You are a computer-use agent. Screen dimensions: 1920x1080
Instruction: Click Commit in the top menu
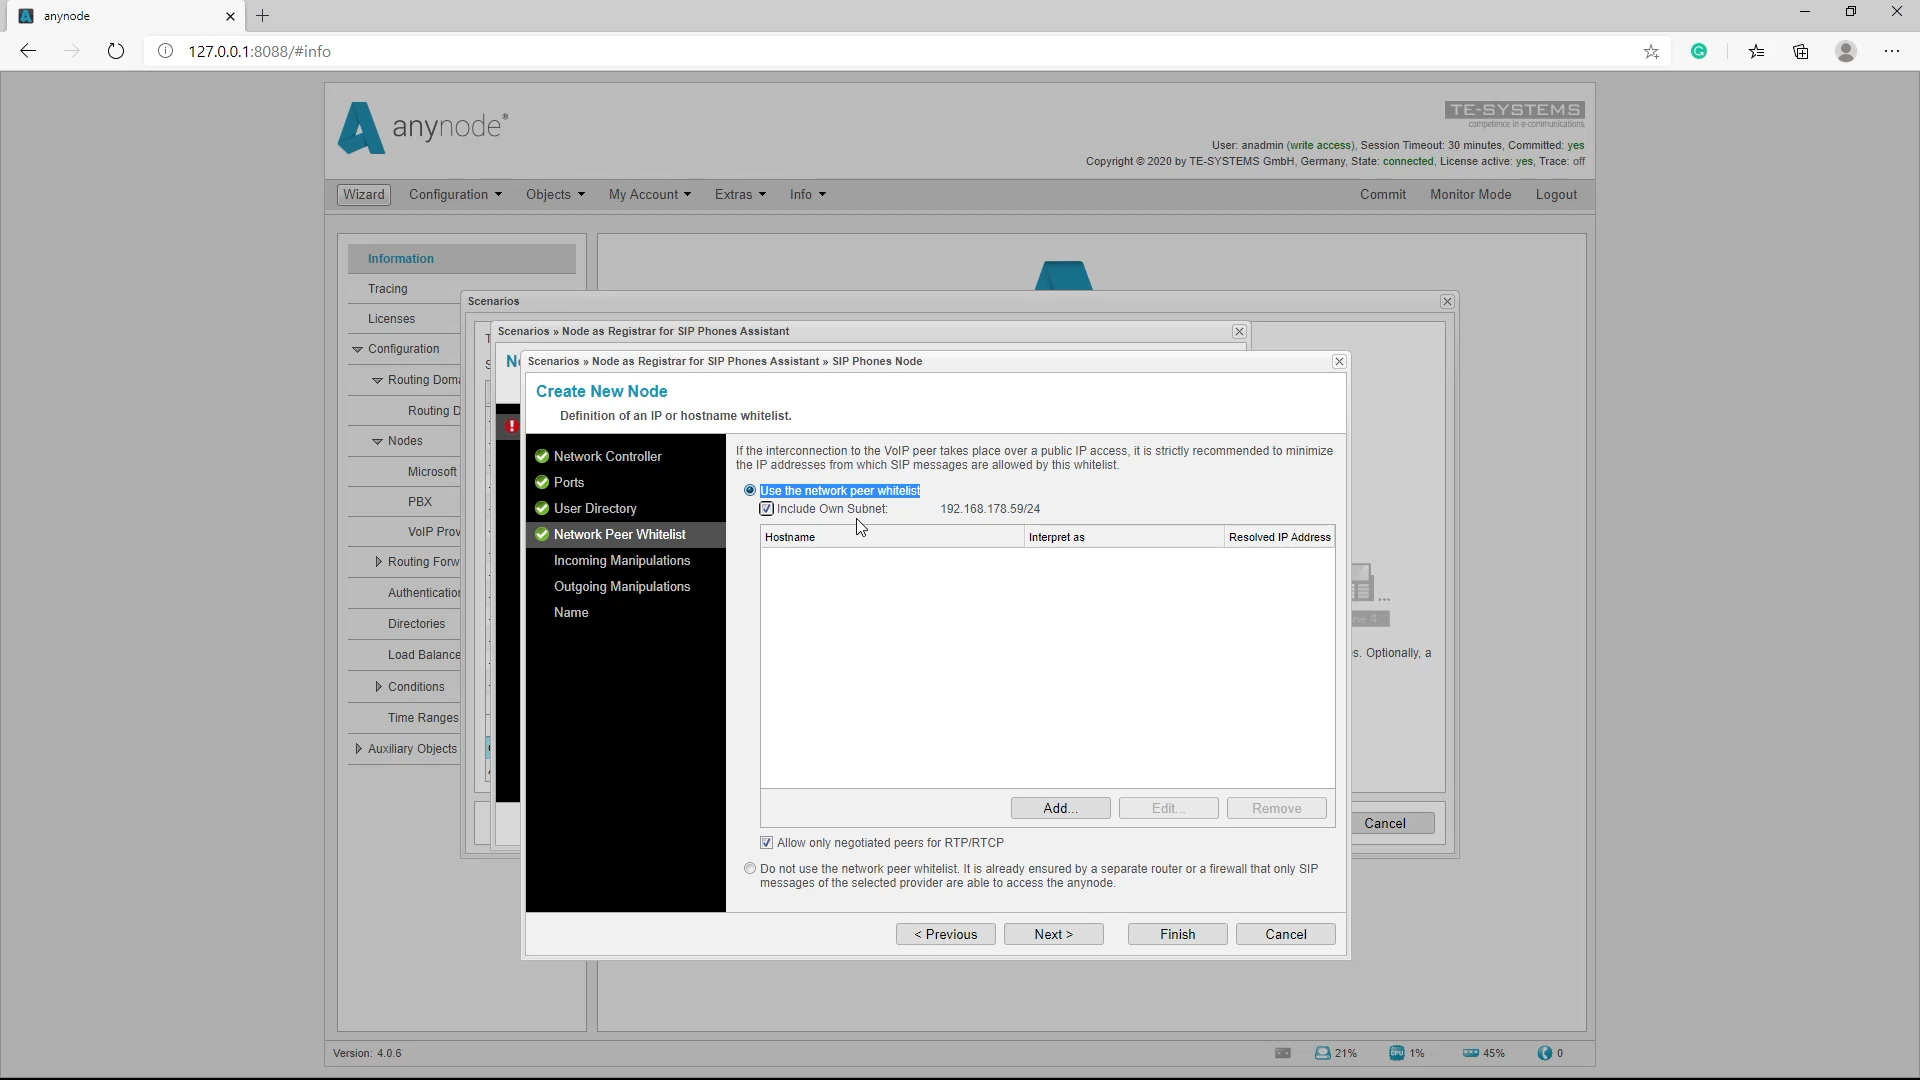click(x=1382, y=194)
